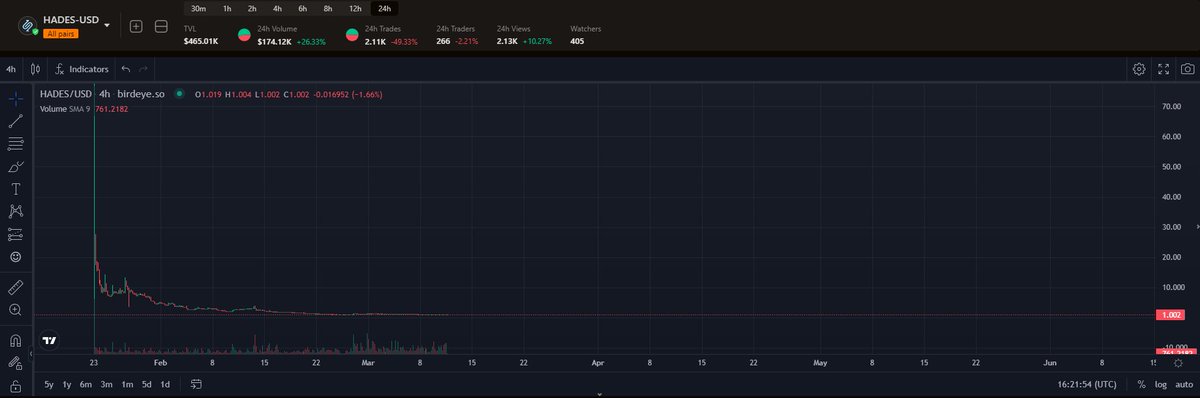This screenshot has width=1200, height=398.
Task: Select the brush drawing tool
Action: [x=15, y=166]
